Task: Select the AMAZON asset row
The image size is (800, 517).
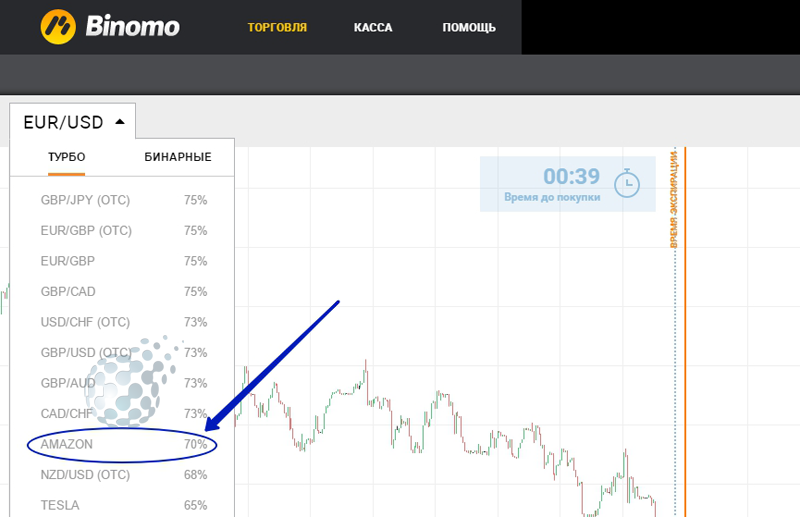Action: coord(122,444)
